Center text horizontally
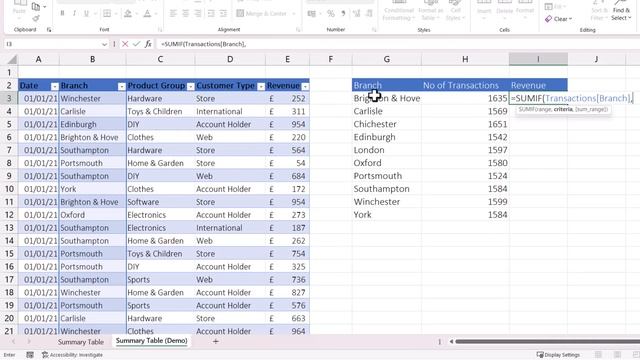 [185, 13]
